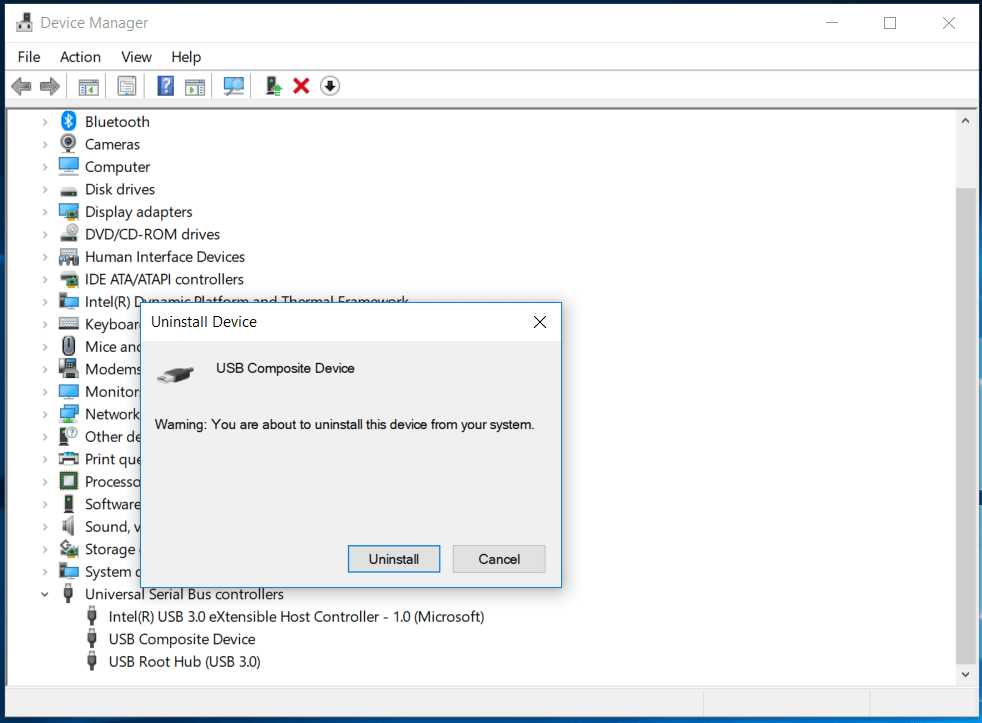The height and width of the screenshot is (723, 982).
Task: Click the Computer category icon
Action: click(x=68, y=167)
